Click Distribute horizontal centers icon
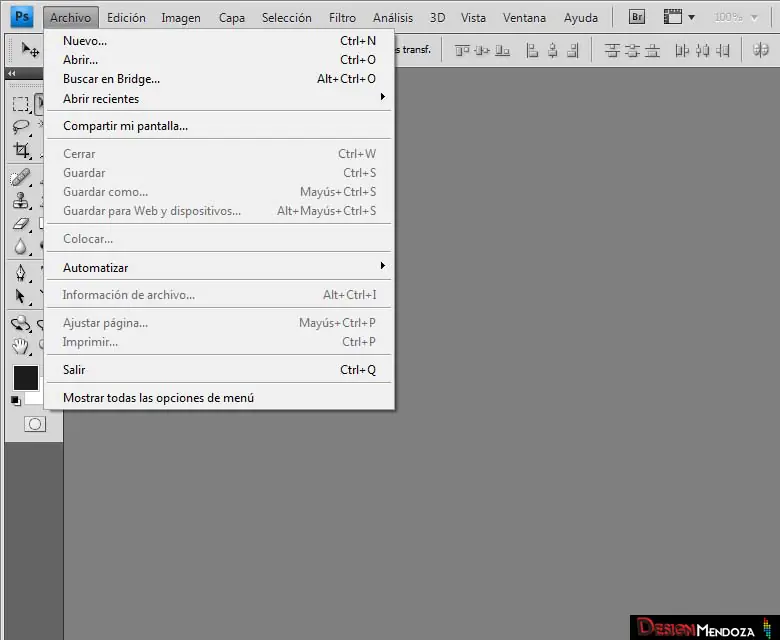This screenshot has height=640, width=780. [x=702, y=50]
